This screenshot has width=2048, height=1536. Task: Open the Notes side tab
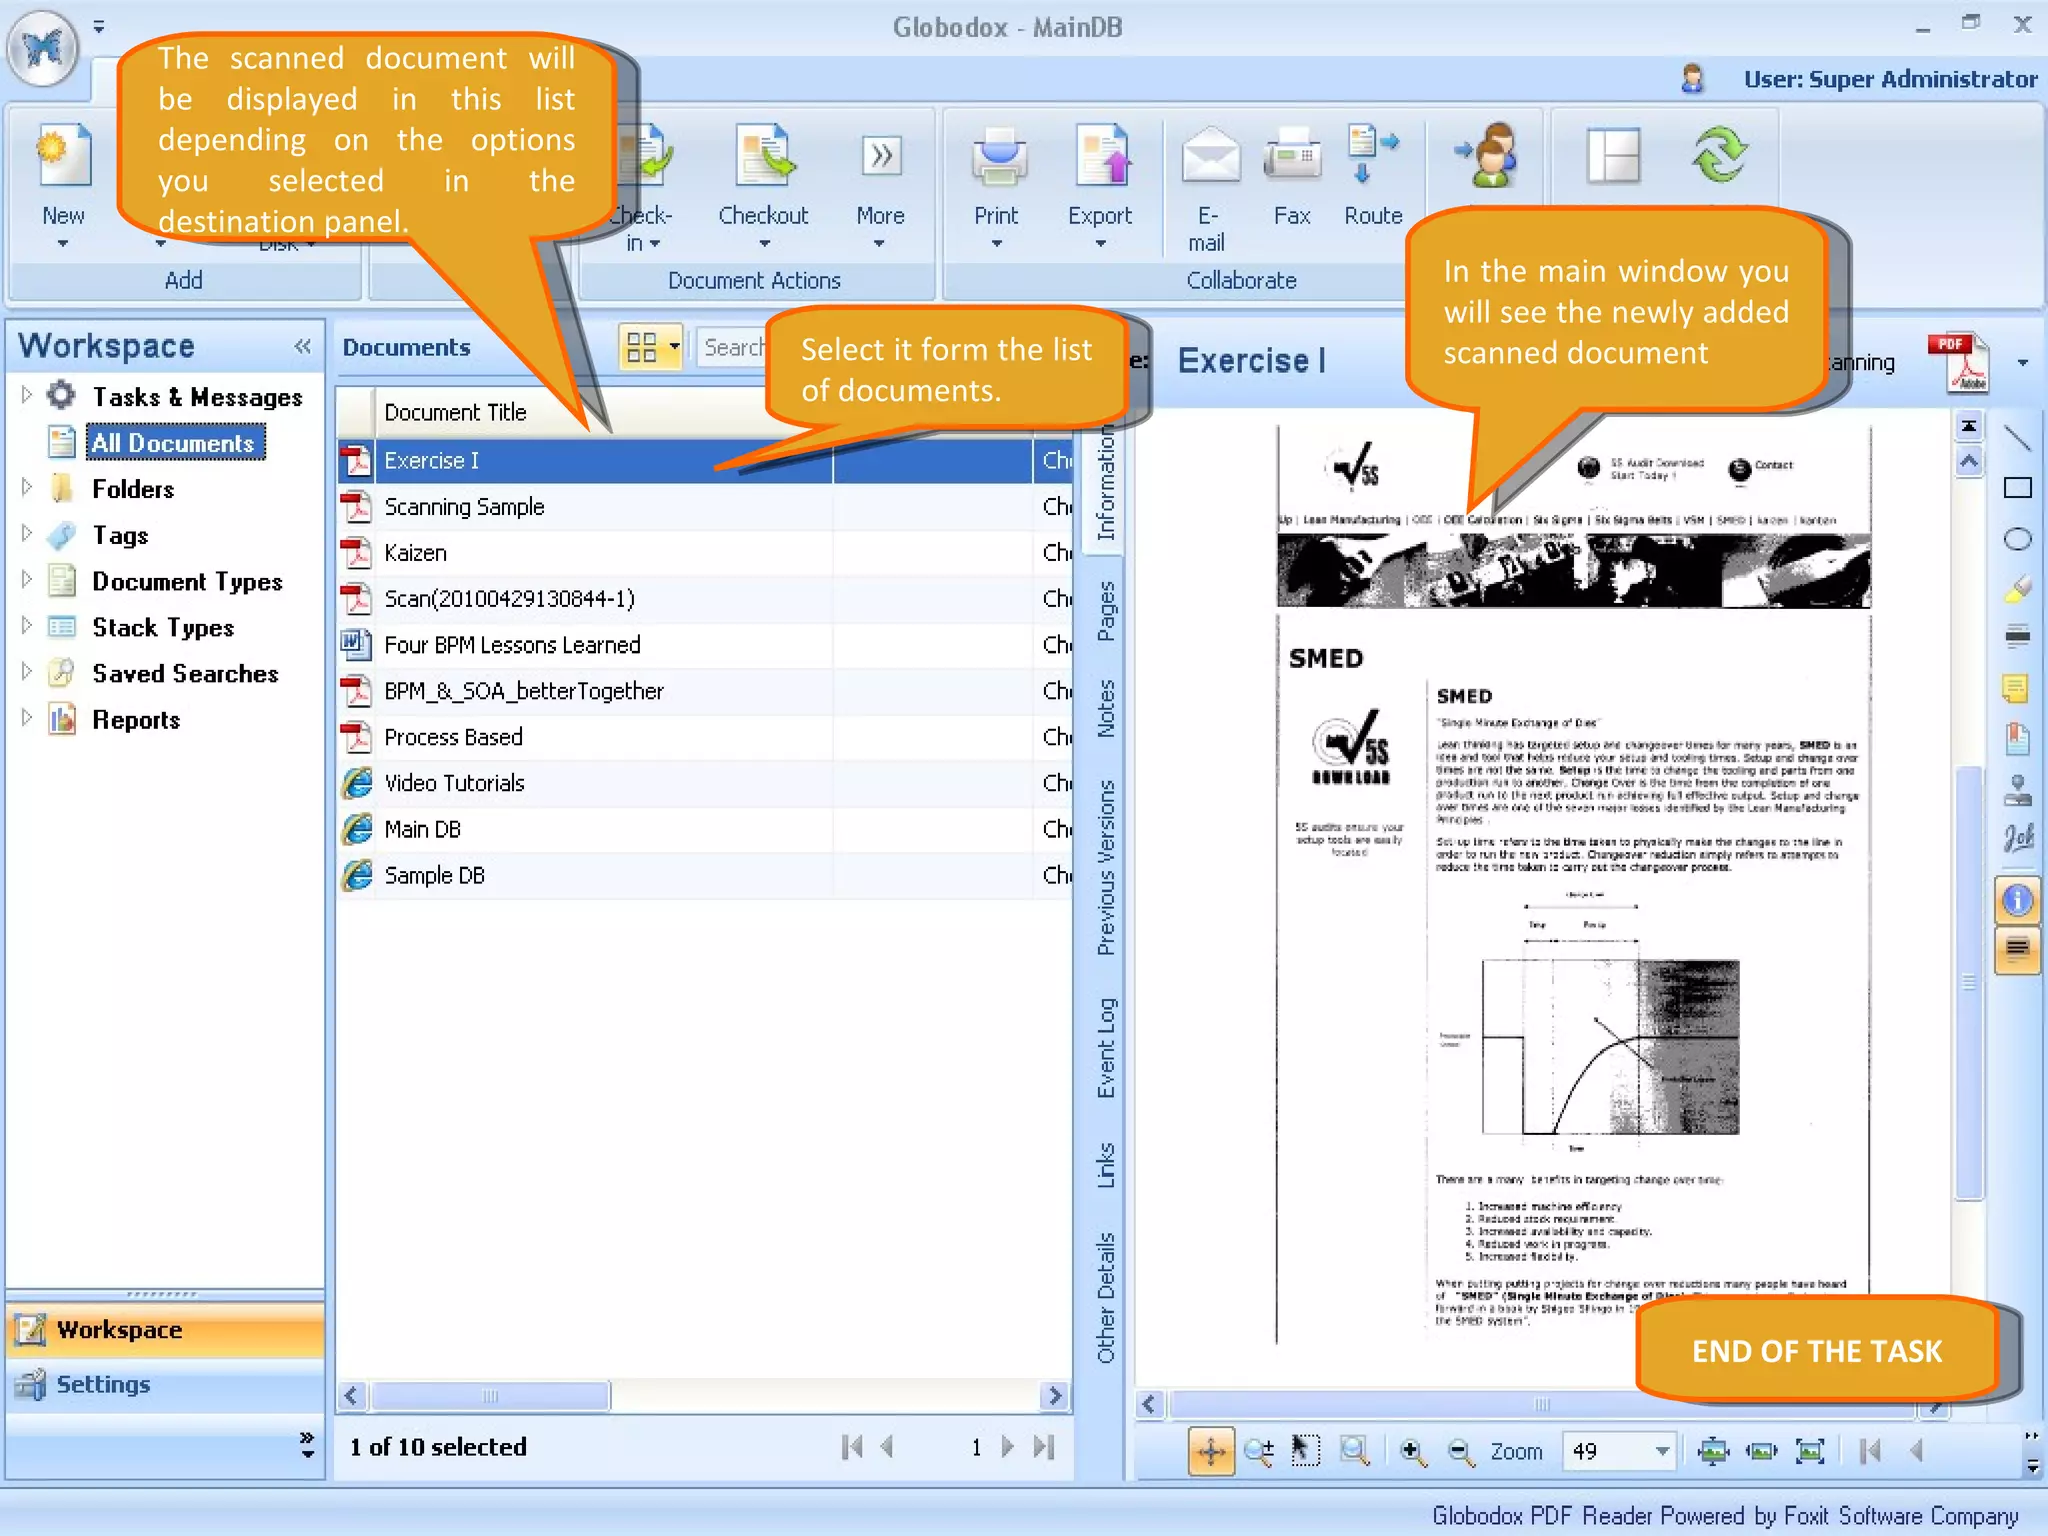[x=1105, y=708]
